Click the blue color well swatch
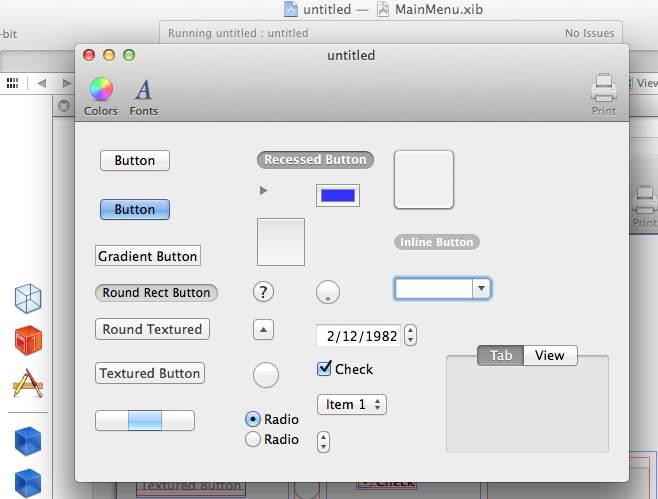658x499 pixels. point(338,196)
